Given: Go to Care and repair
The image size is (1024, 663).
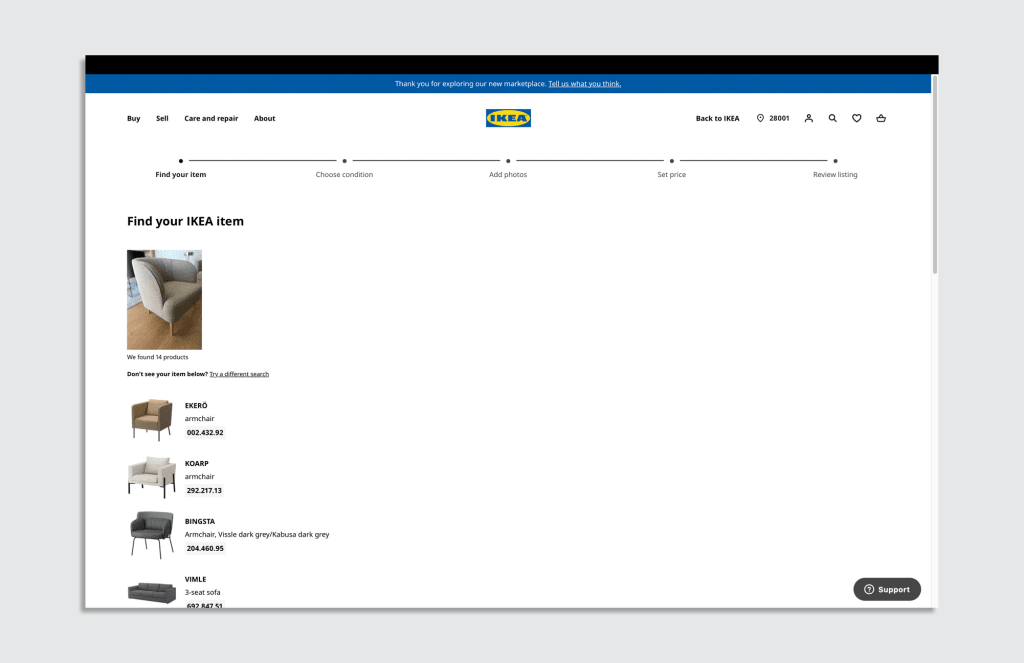Looking at the screenshot, I should click(x=211, y=118).
